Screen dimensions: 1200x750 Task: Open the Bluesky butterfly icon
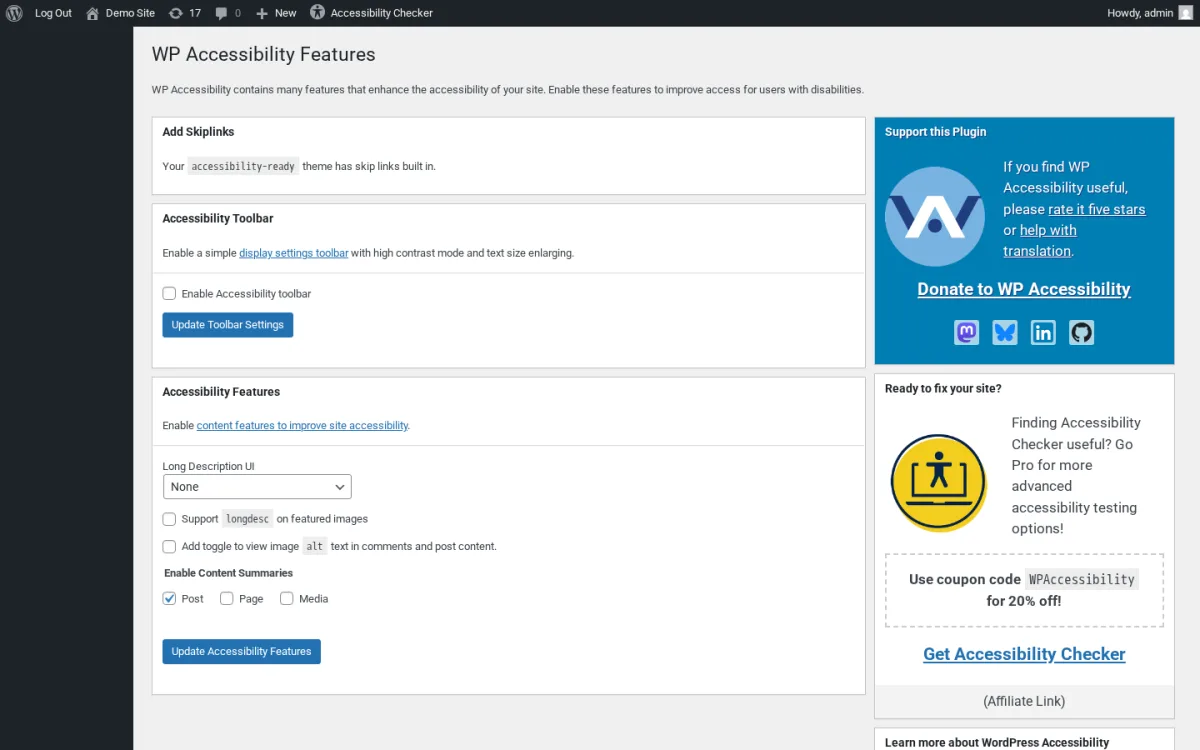click(1005, 332)
